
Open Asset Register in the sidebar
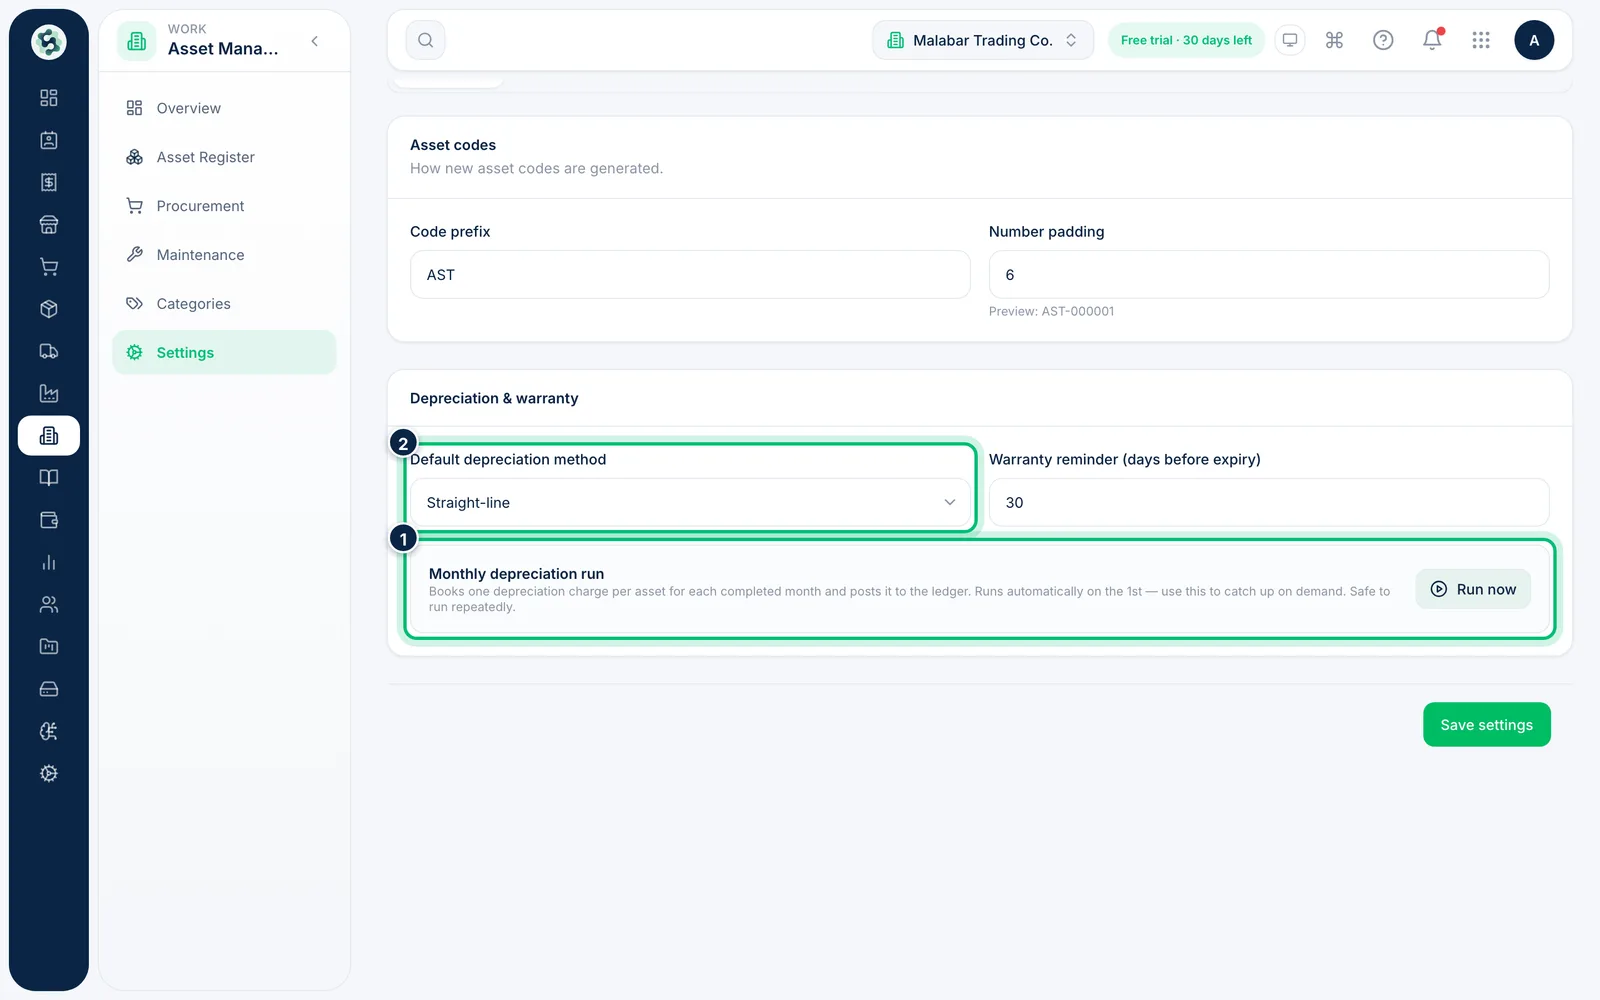tap(224, 157)
